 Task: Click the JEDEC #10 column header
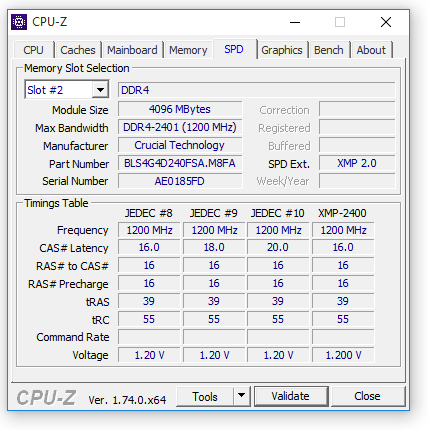click(x=278, y=213)
